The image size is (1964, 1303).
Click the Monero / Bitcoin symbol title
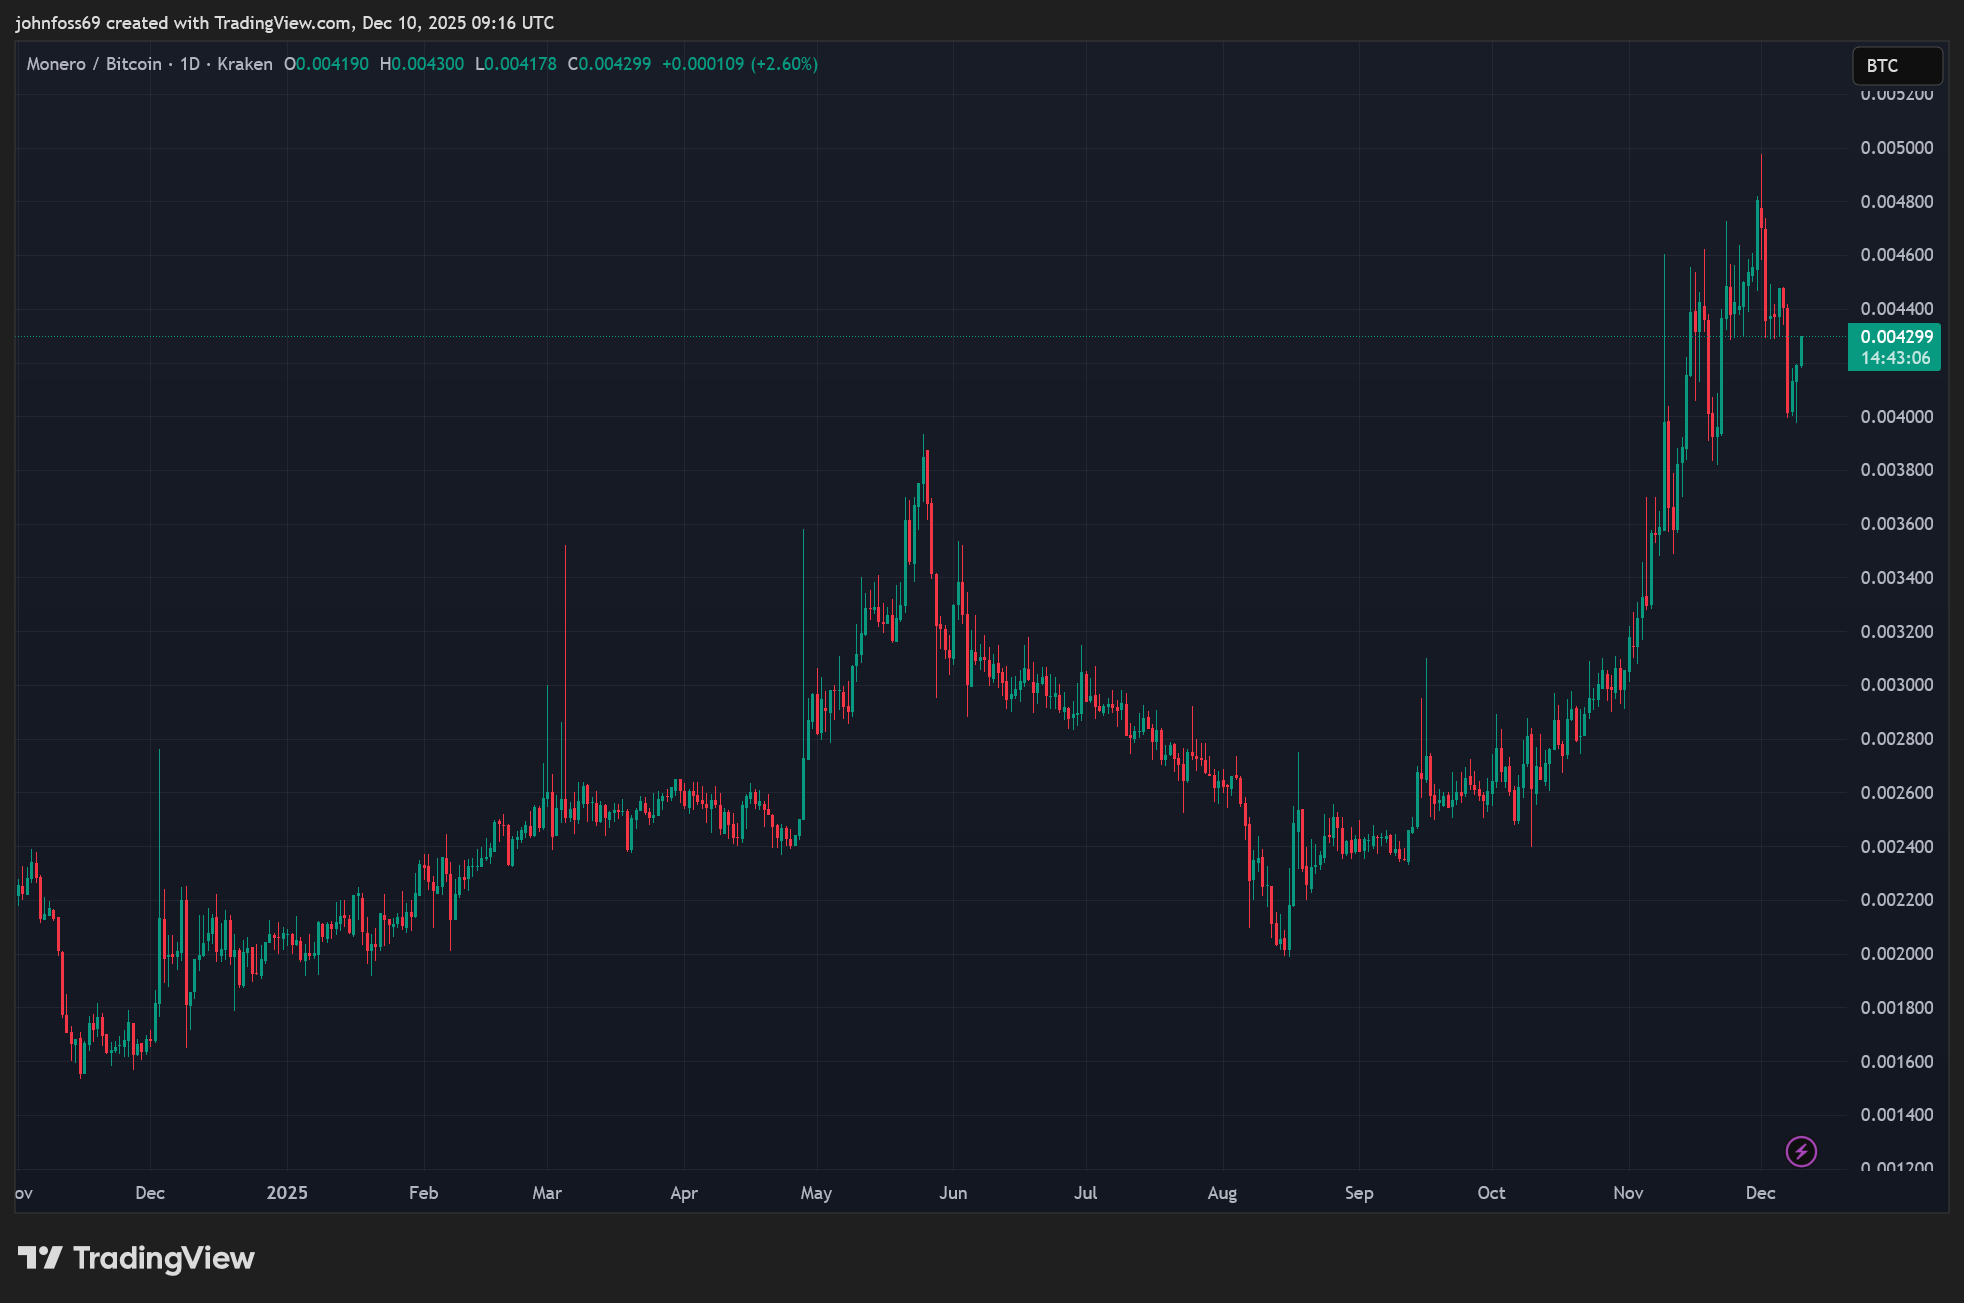click(94, 64)
